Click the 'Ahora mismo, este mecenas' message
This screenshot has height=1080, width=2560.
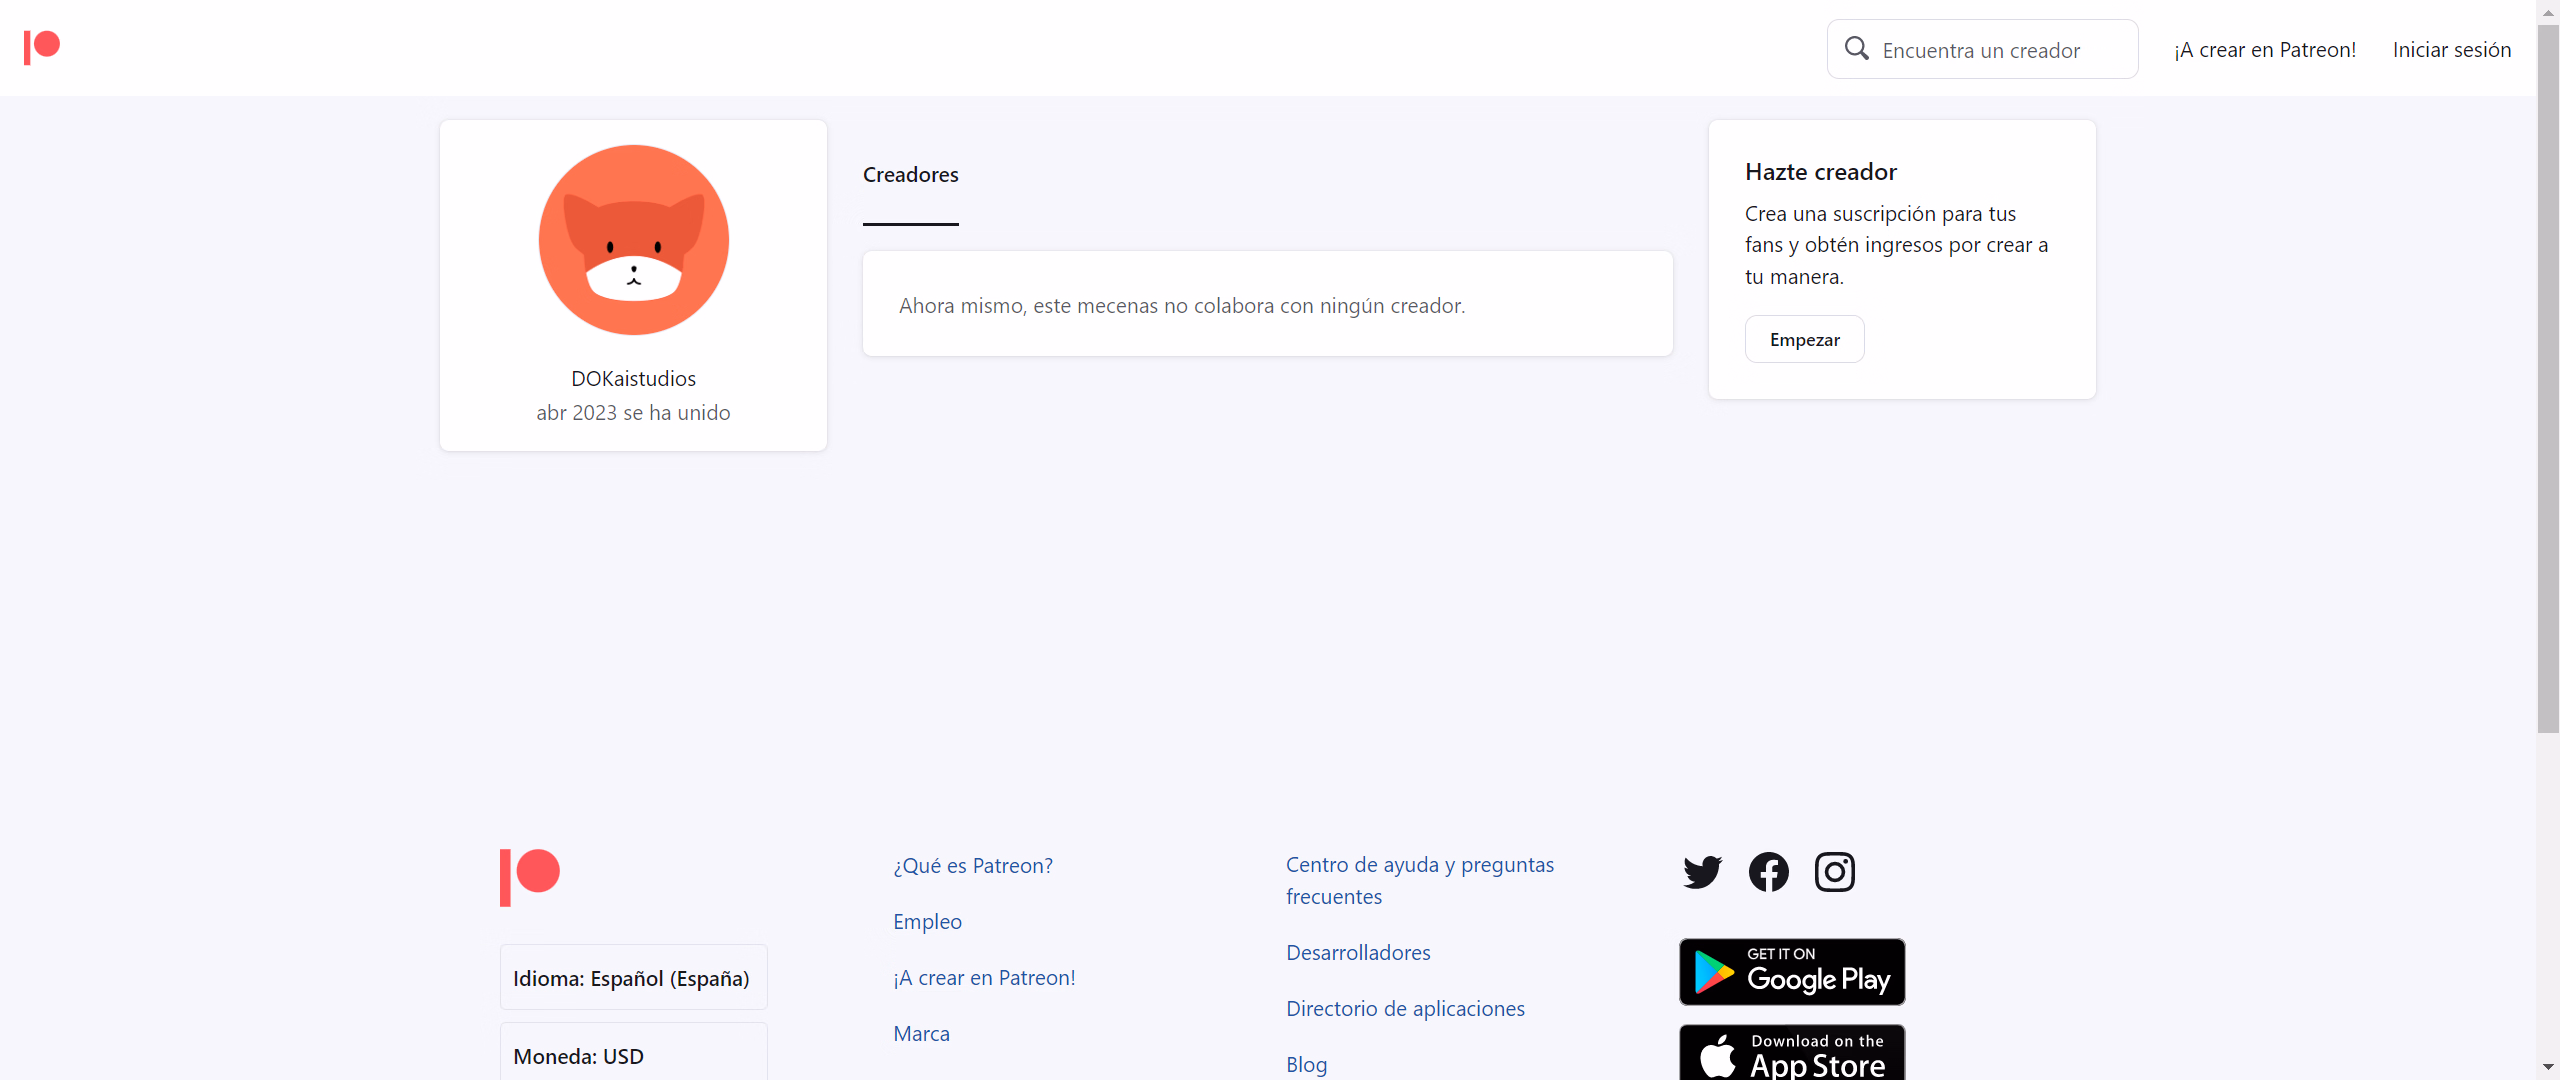[1182, 306]
